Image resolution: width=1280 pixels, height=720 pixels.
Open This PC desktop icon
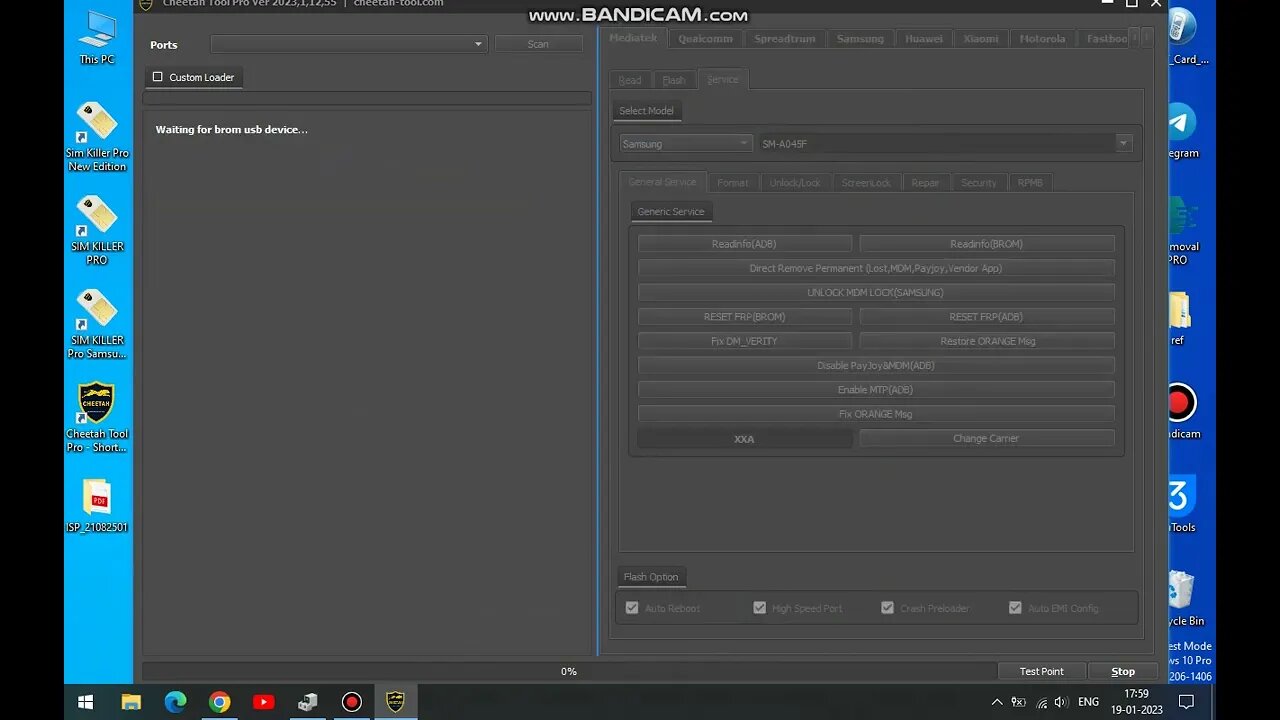pos(97,37)
